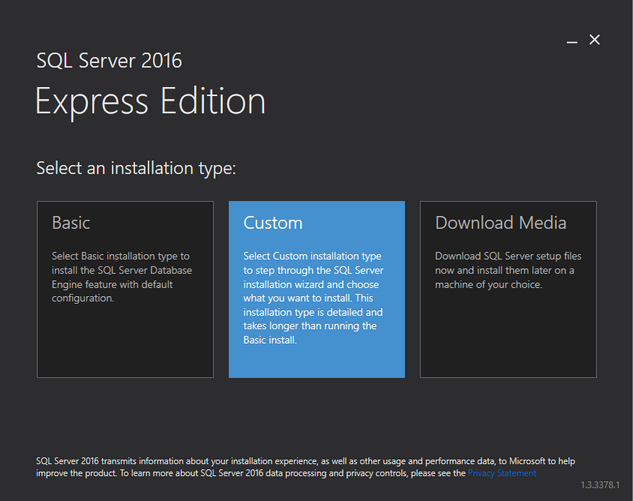Select the Basic installation type tile
Viewport: 633px width, 501px height.
click(x=125, y=289)
